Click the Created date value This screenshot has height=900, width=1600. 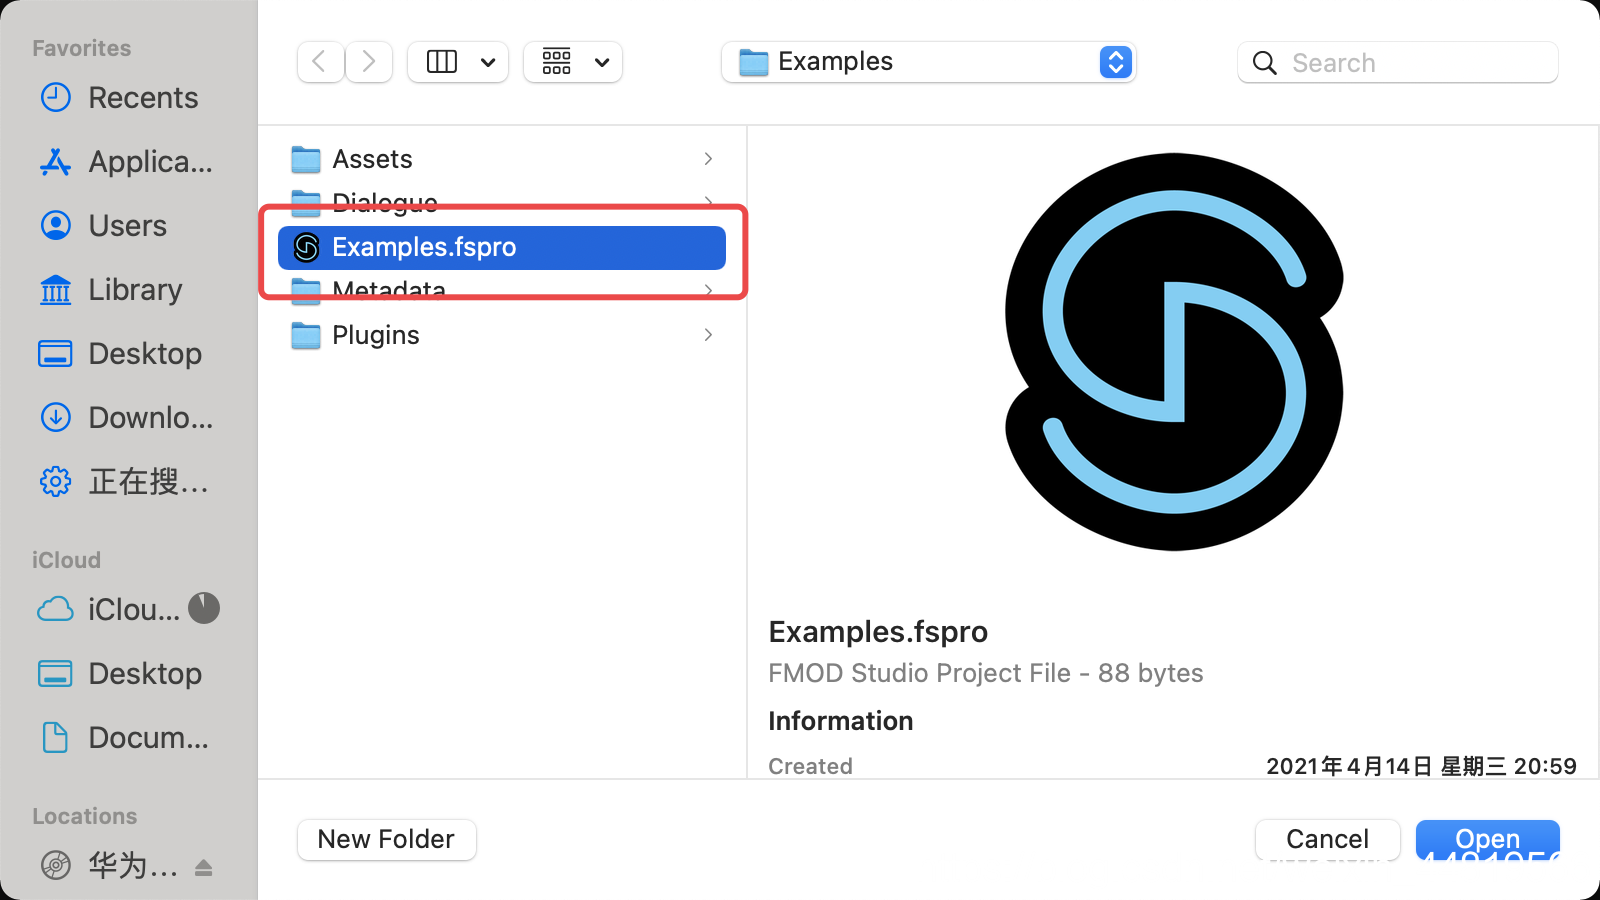pyautogui.click(x=1421, y=766)
